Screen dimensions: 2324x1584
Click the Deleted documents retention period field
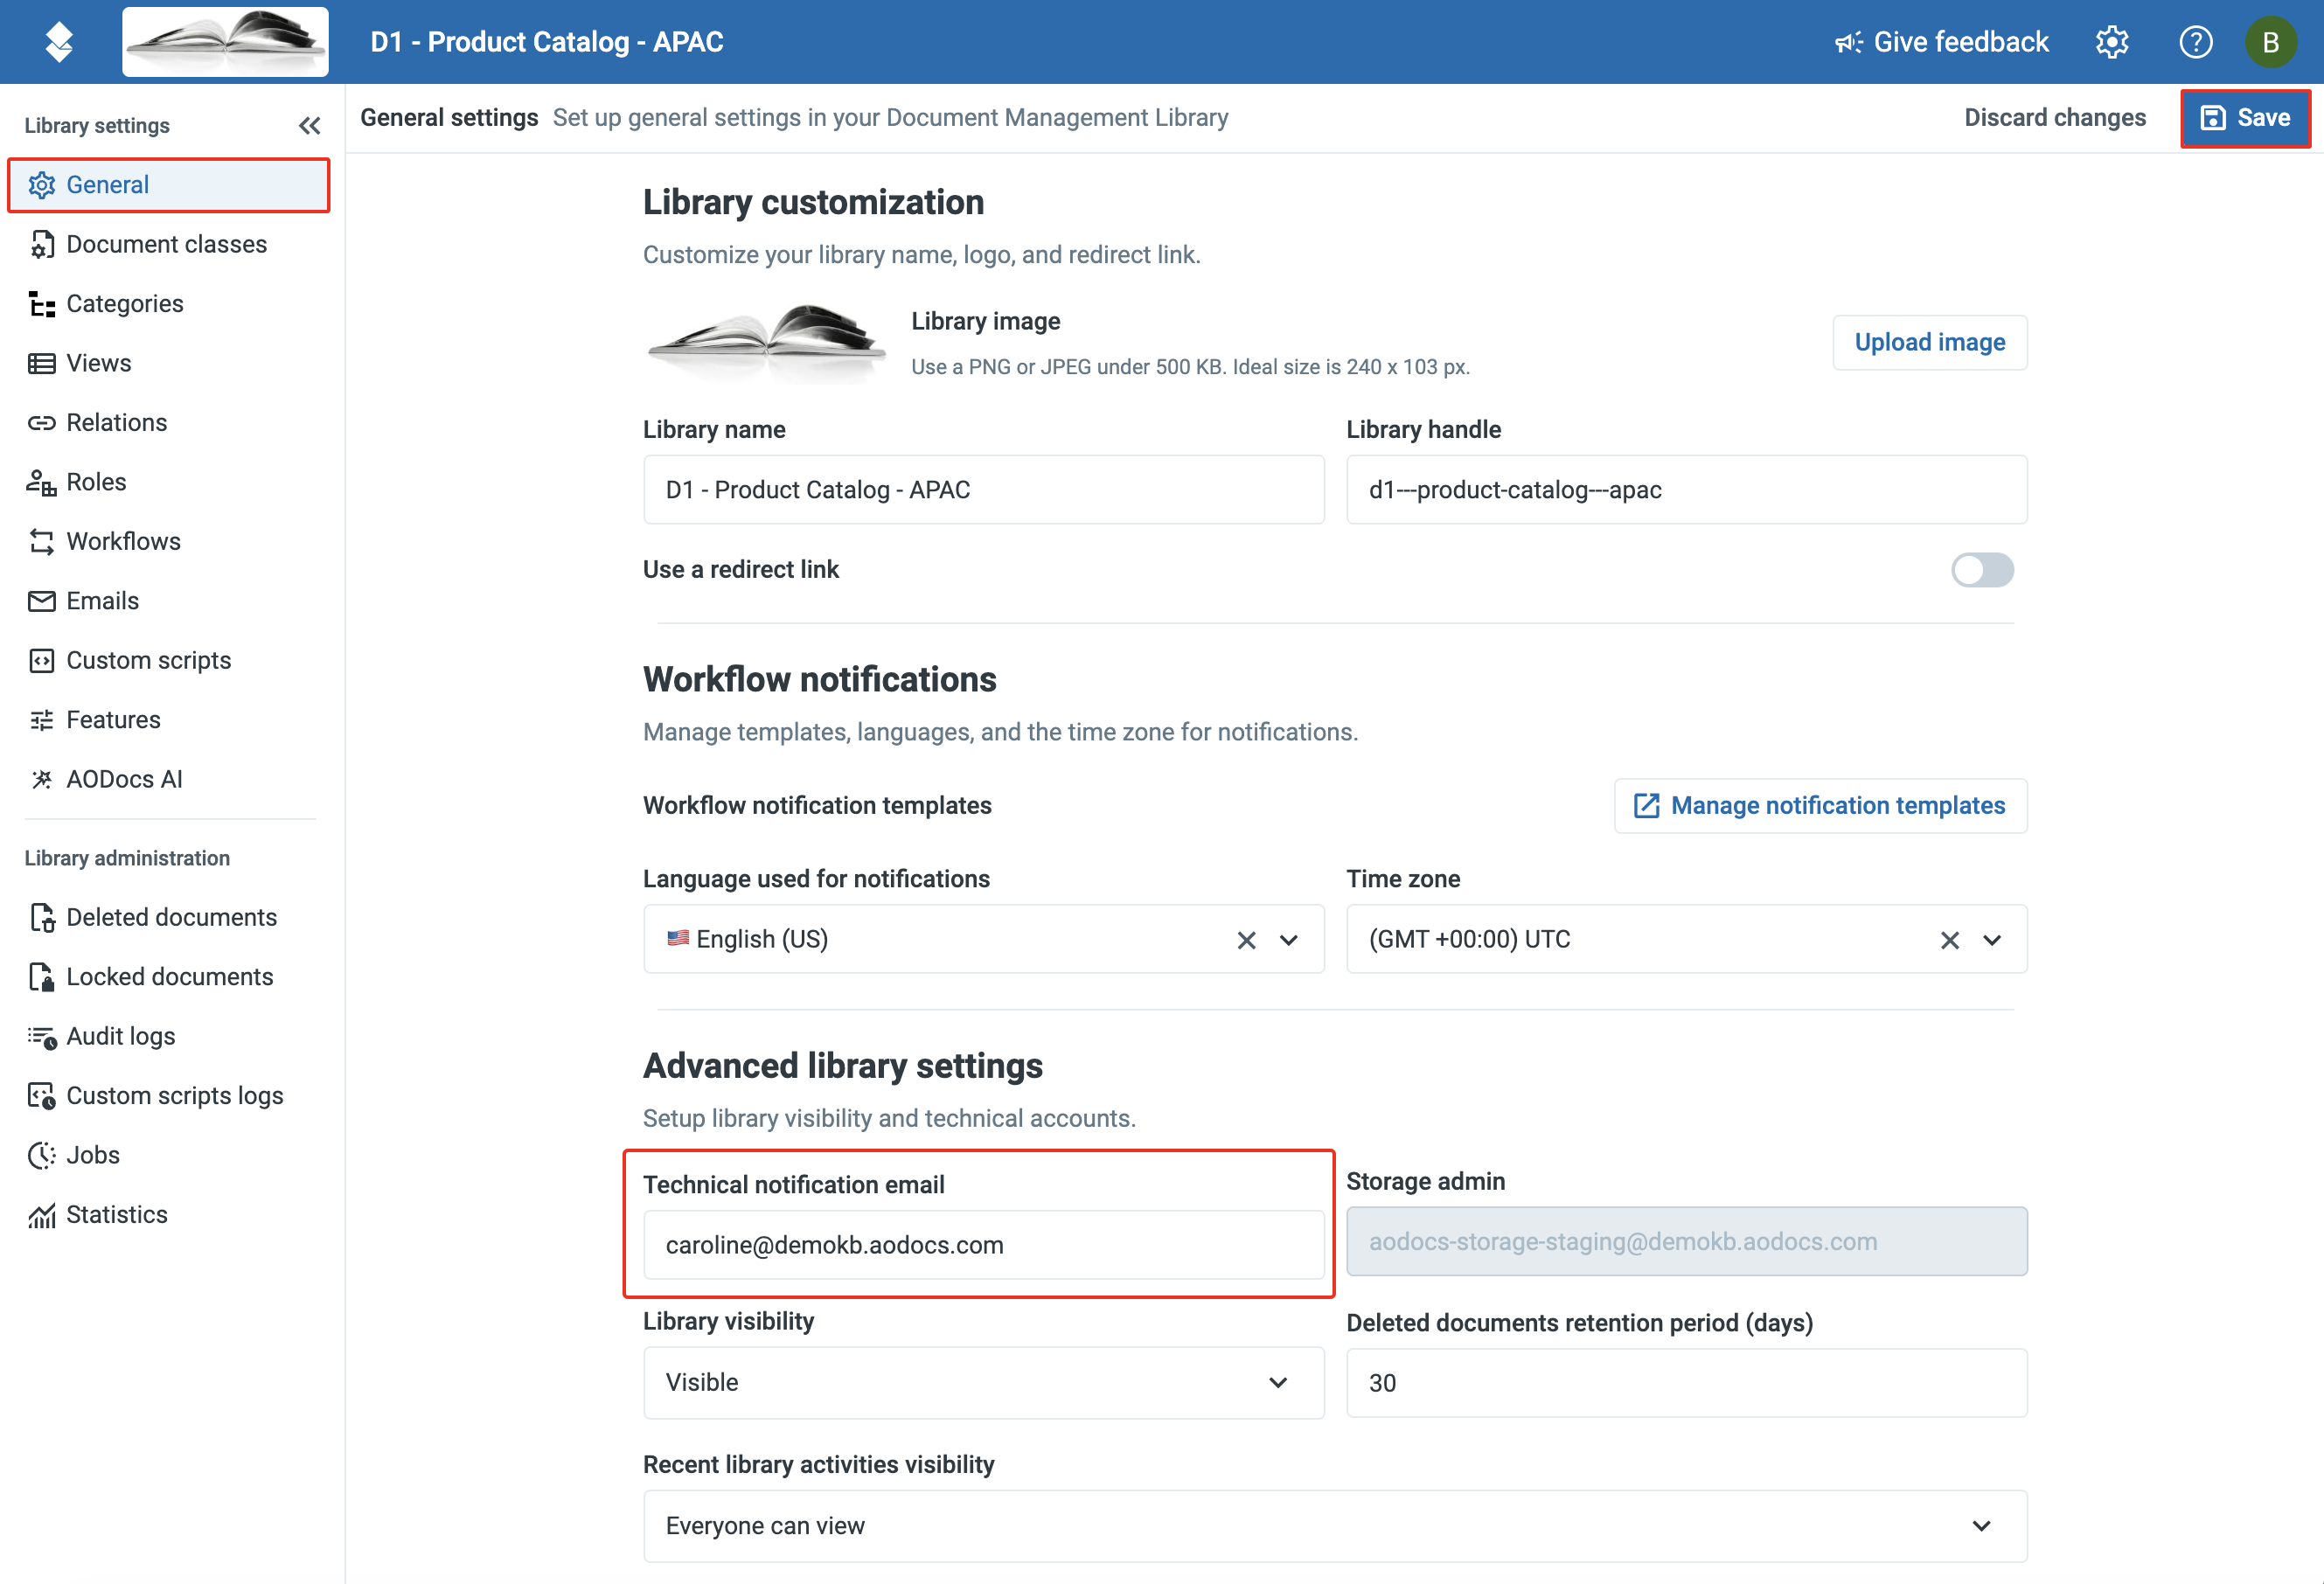(1686, 1384)
